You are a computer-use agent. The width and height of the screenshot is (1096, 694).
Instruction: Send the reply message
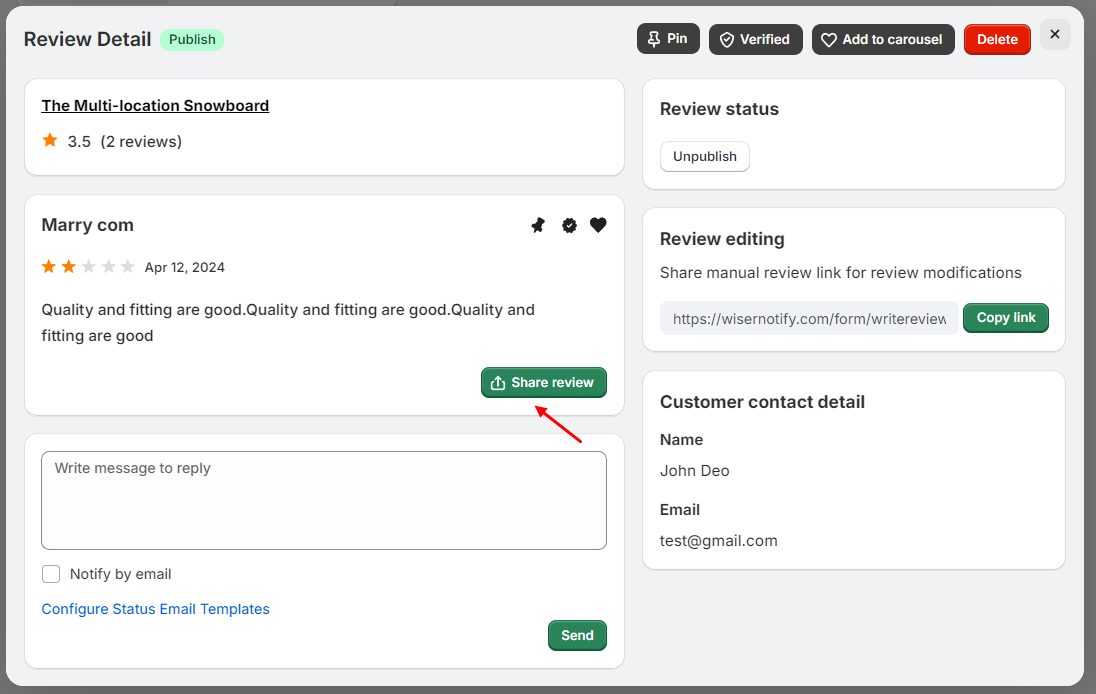tap(577, 635)
